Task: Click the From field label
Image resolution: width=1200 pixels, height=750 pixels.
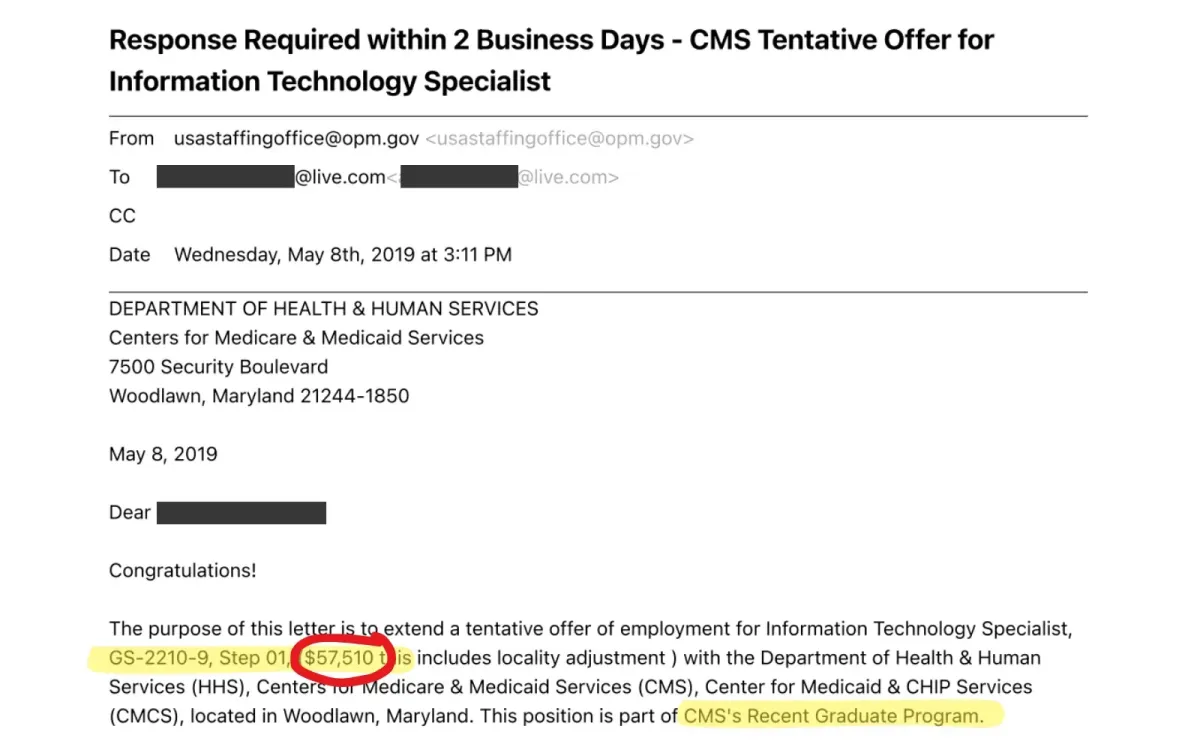Action: pos(131,139)
